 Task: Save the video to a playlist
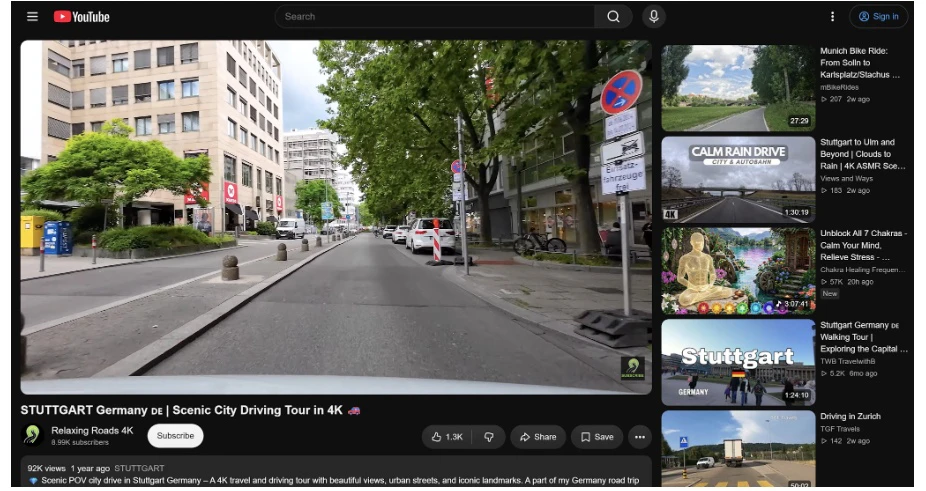pyautogui.click(x=597, y=437)
